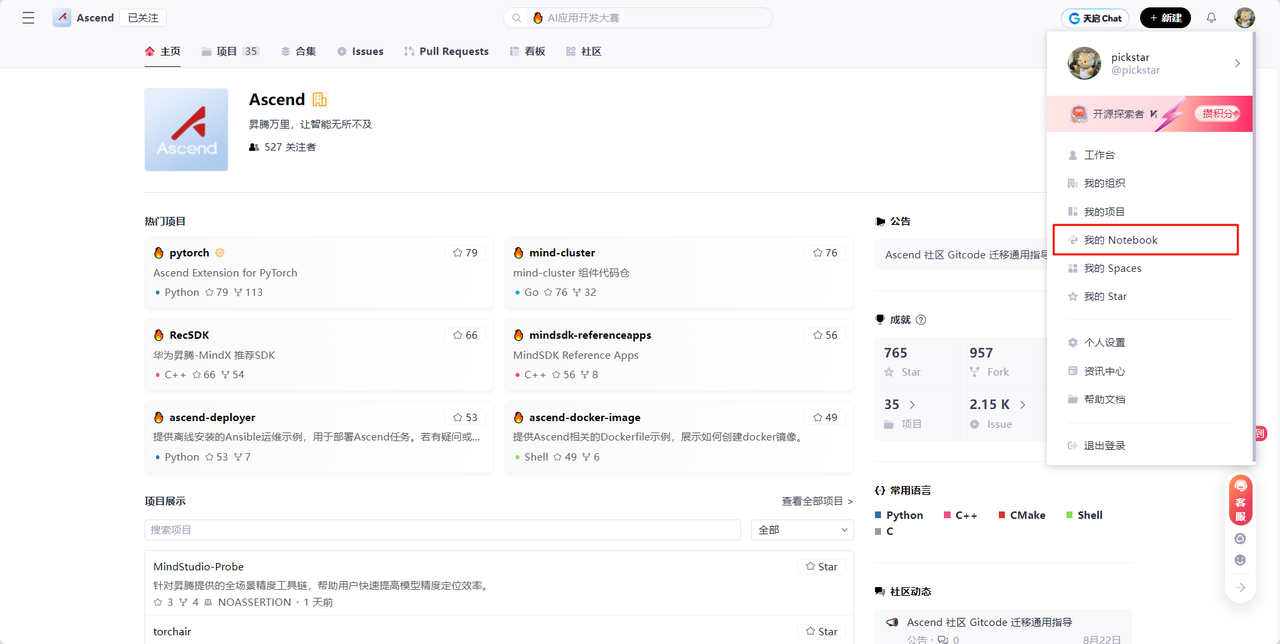1280x644 pixels.
Task: Expand pickstar profile chevron
Action: 1237,64
